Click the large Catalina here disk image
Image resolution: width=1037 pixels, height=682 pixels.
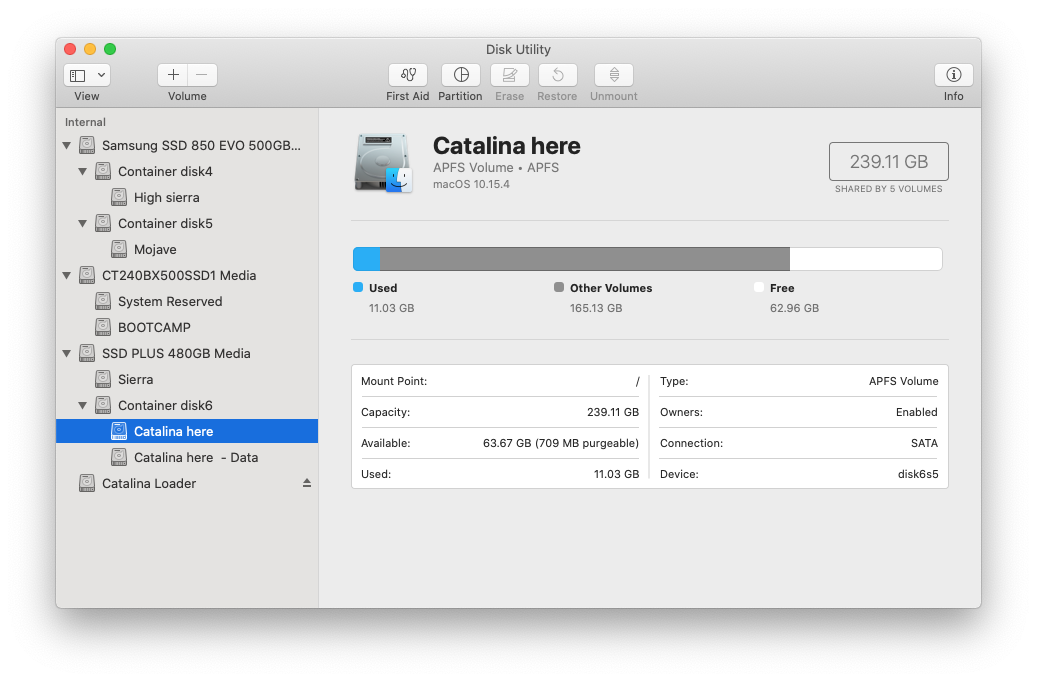point(384,163)
